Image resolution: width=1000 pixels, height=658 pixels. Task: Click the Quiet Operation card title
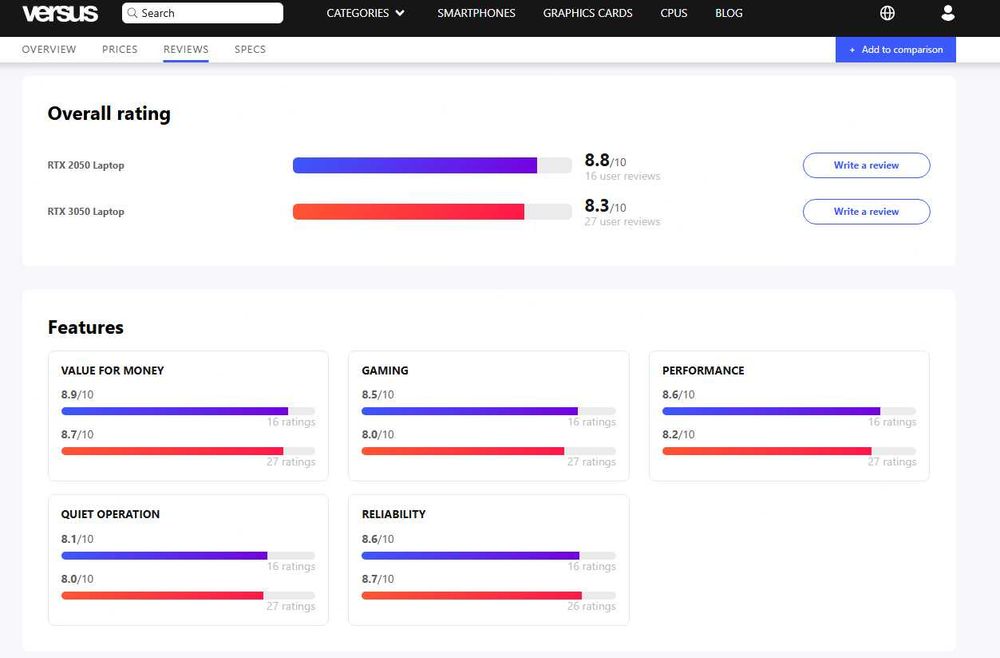point(110,514)
